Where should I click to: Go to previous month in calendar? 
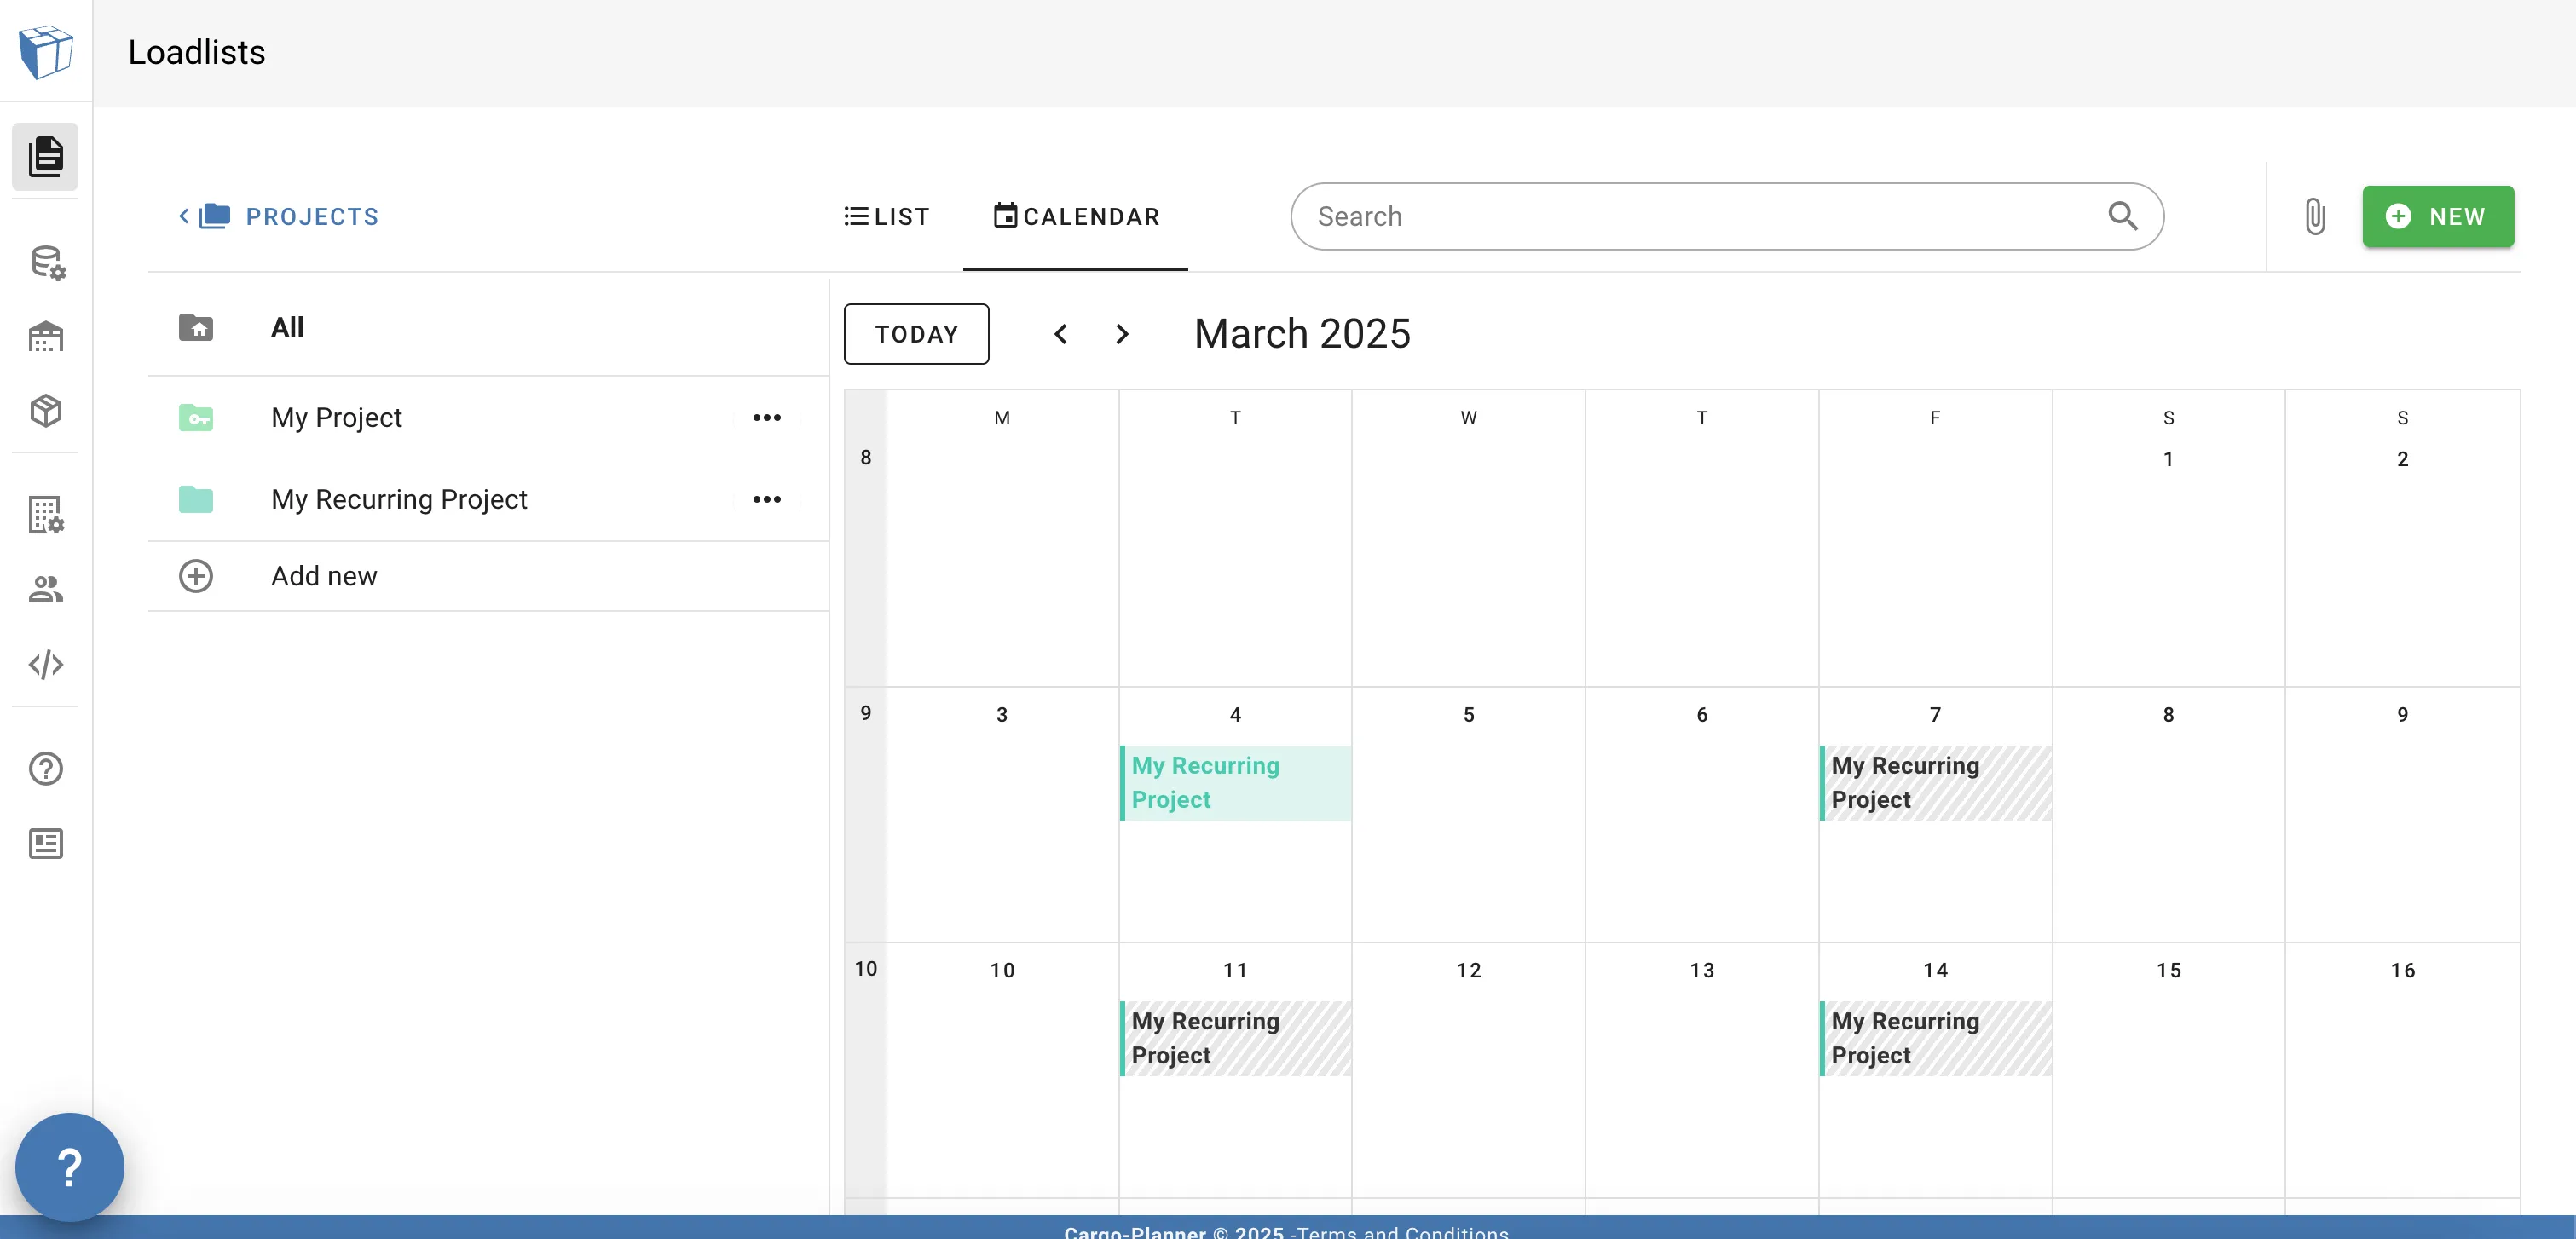[1061, 334]
